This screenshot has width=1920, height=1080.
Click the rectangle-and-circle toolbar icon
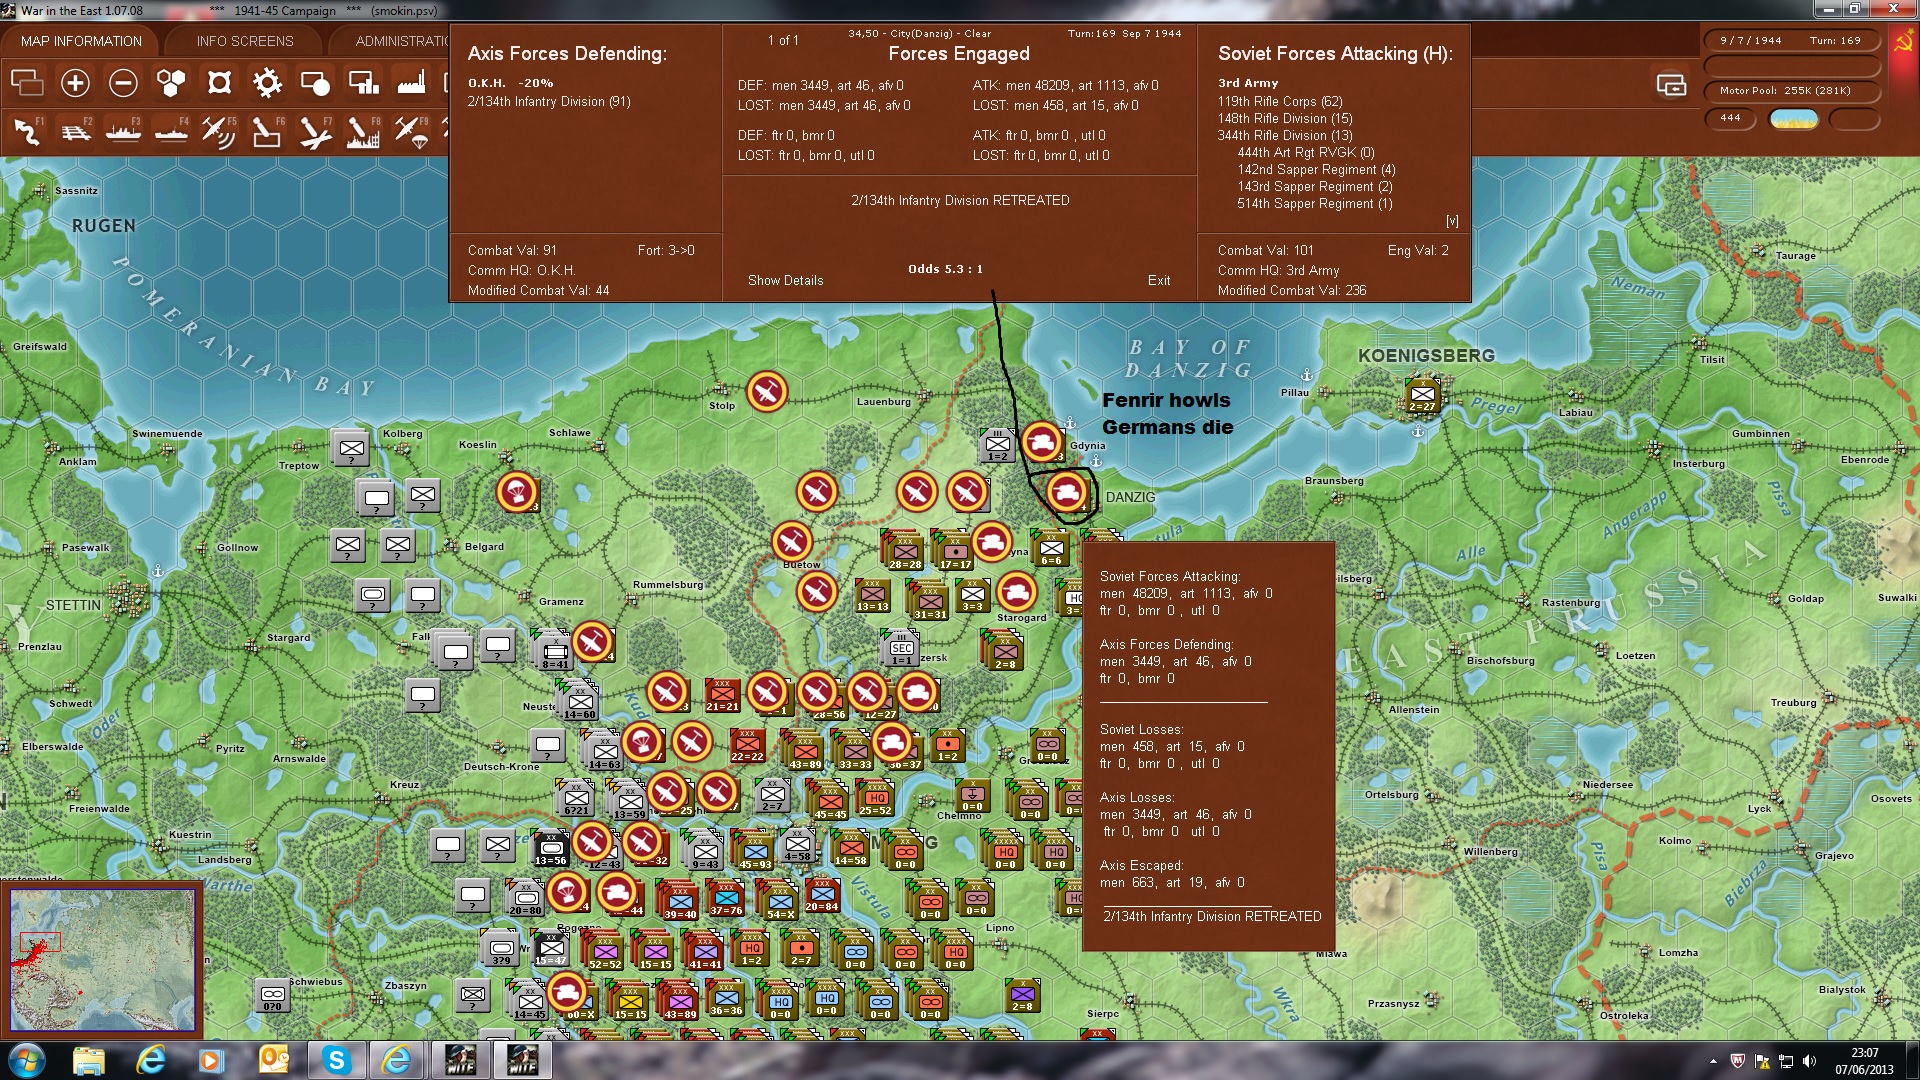click(x=315, y=83)
